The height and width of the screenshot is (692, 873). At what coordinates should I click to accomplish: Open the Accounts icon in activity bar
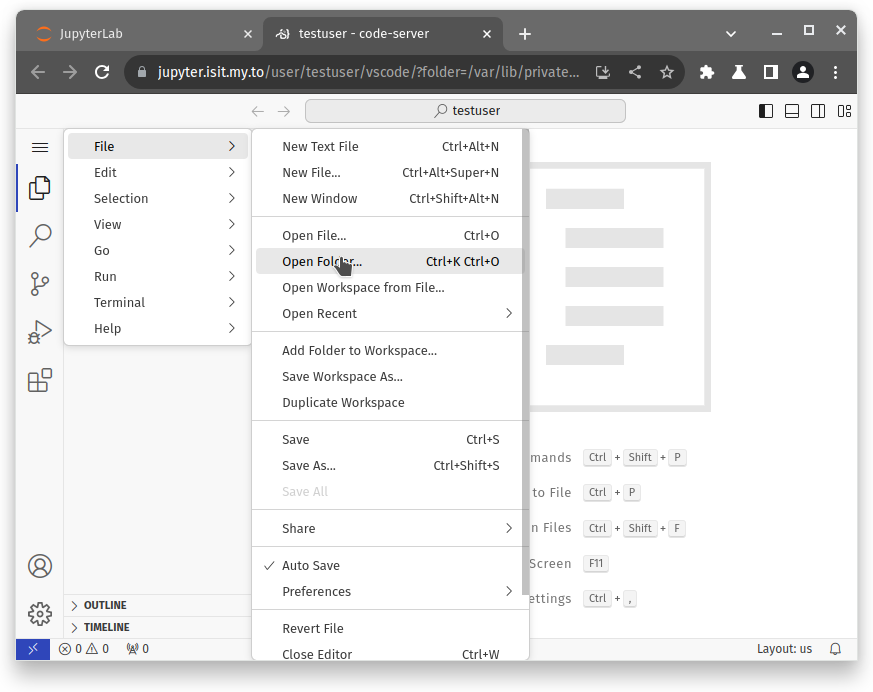[40, 566]
